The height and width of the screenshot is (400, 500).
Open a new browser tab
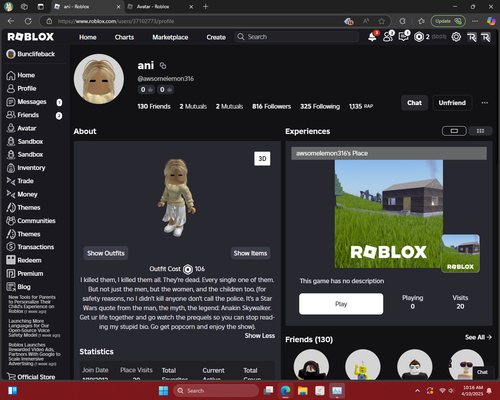tap(206, 7)
